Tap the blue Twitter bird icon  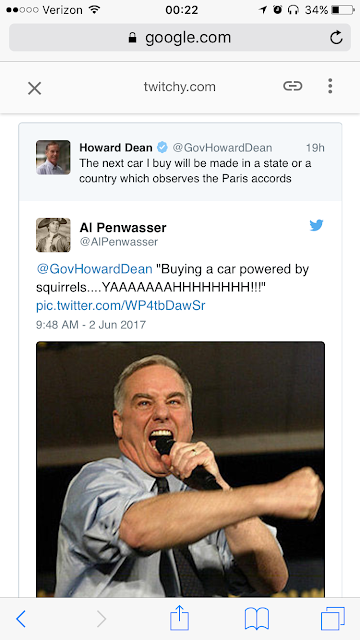(x=316, y=225)
